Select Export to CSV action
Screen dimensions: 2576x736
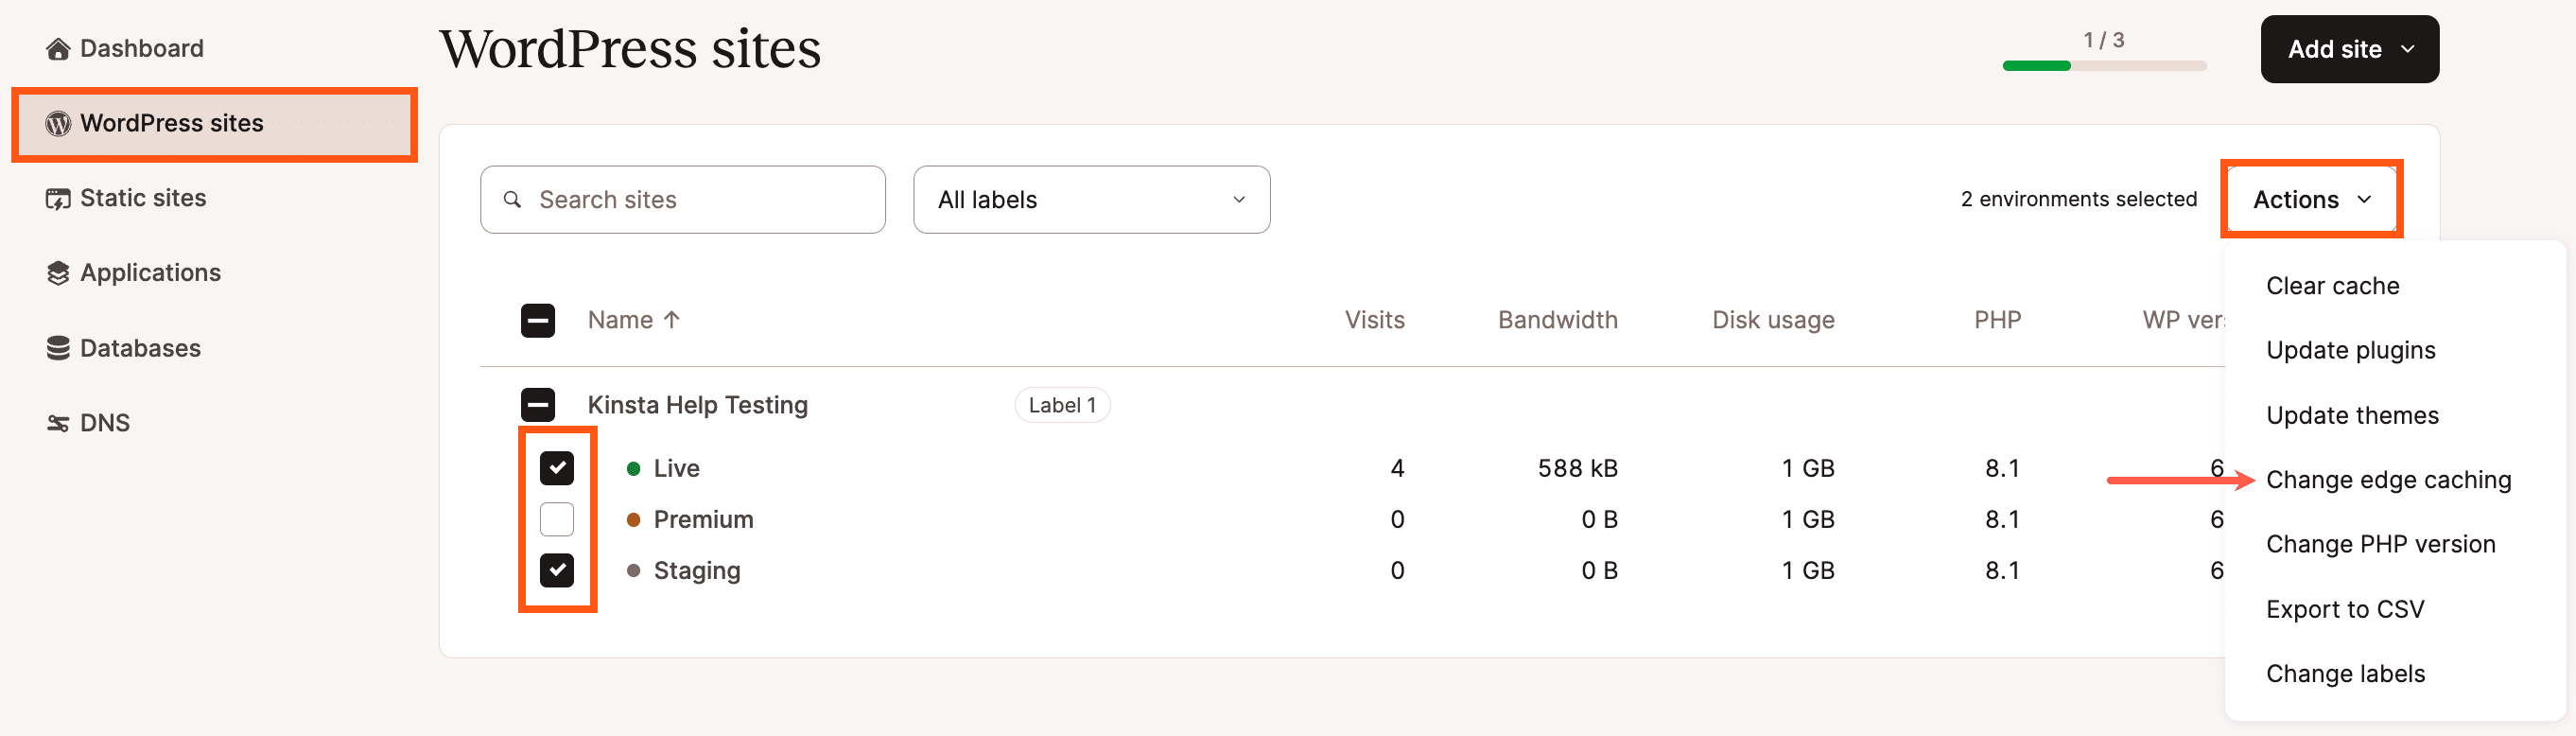click(2345, 608)
